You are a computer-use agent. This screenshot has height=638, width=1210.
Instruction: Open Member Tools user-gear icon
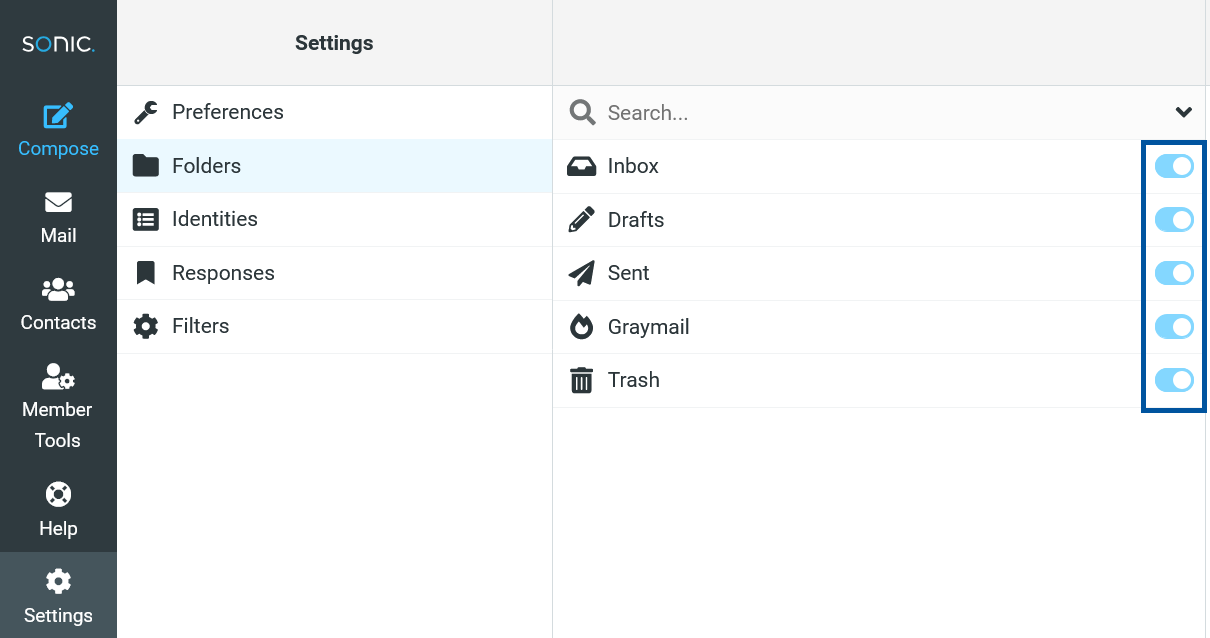(58, 377)
